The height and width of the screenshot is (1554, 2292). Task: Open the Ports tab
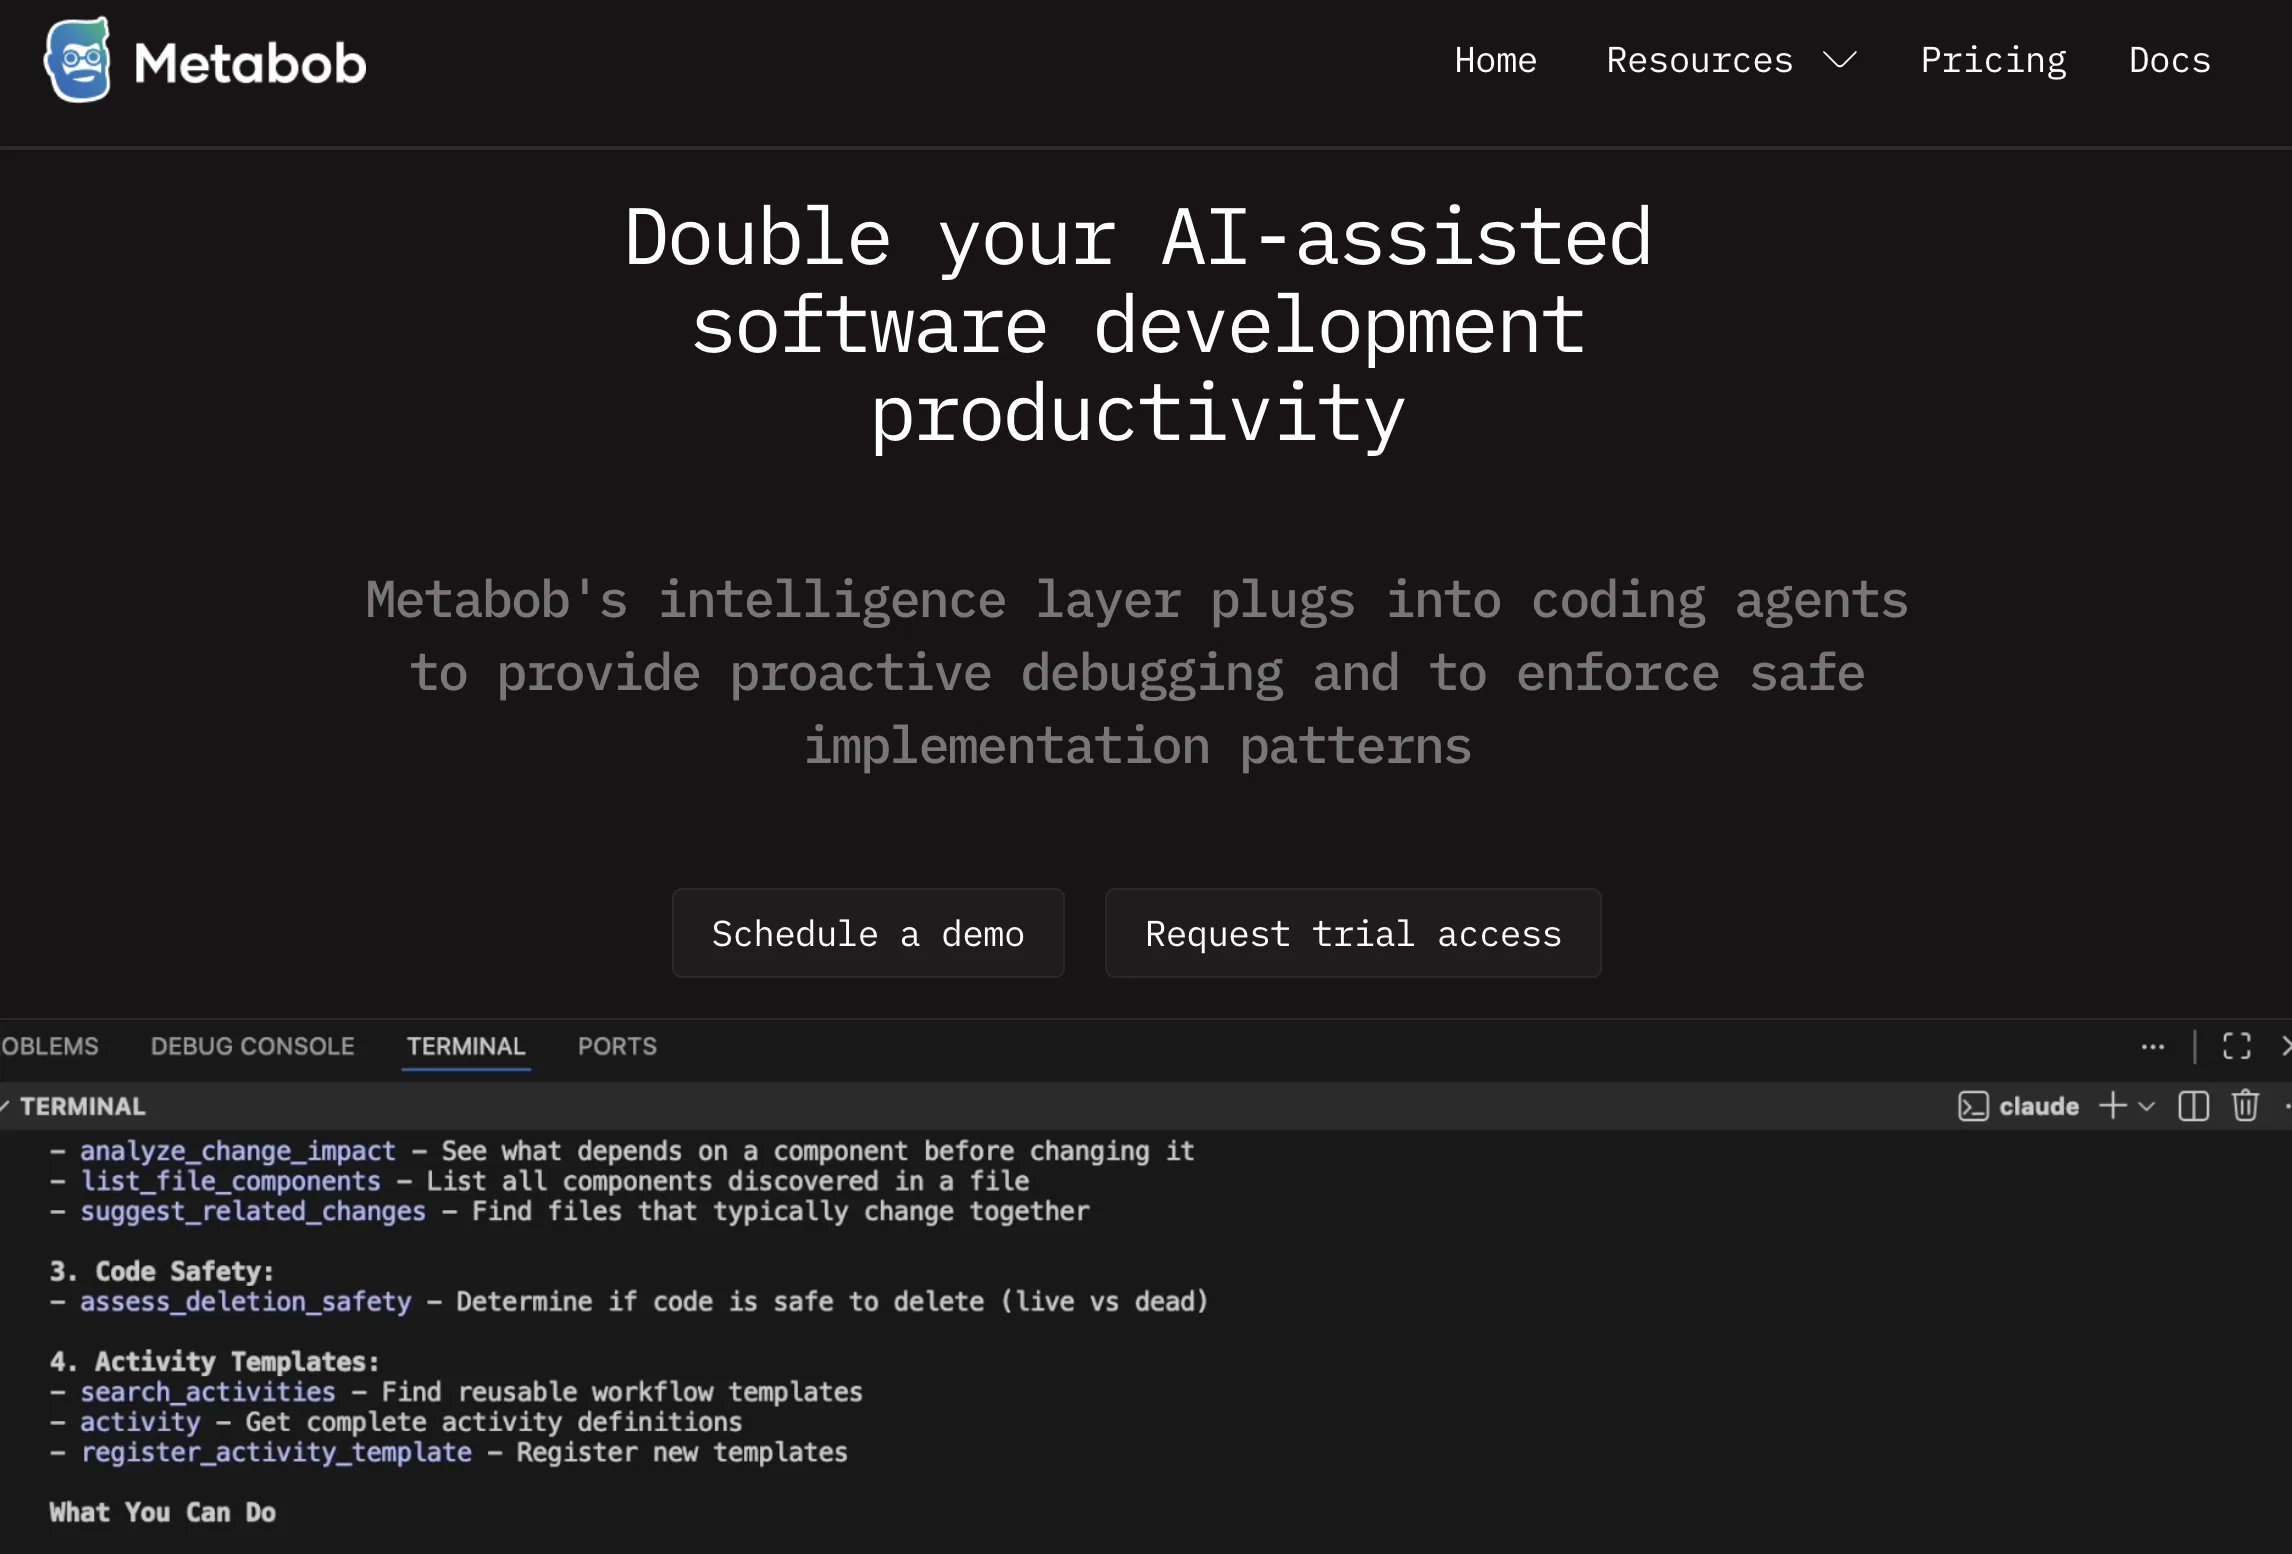(617, 1046)
